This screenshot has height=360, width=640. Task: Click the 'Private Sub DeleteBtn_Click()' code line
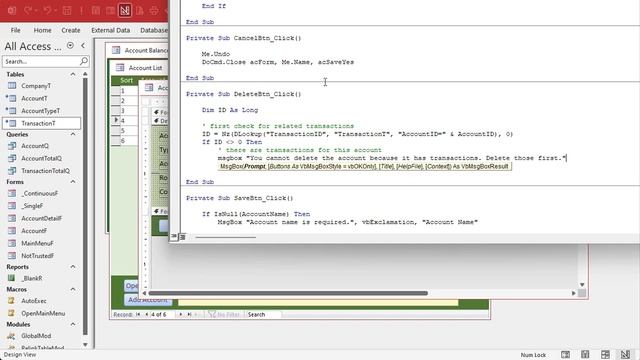(243, 94)
